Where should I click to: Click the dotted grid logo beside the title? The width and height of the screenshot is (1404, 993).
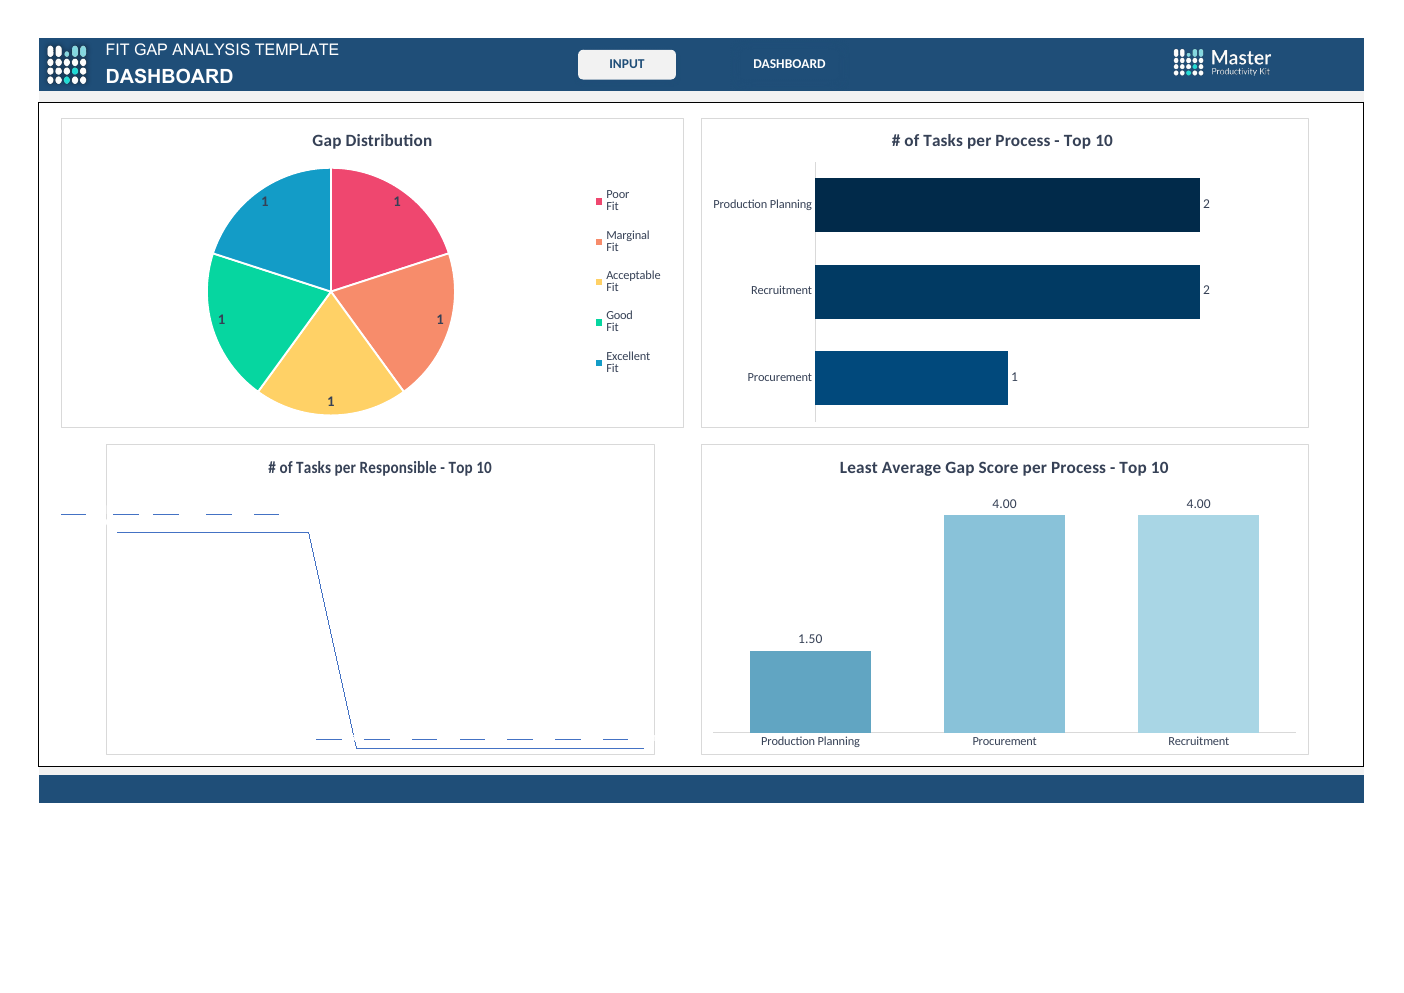tap(67, 65)
